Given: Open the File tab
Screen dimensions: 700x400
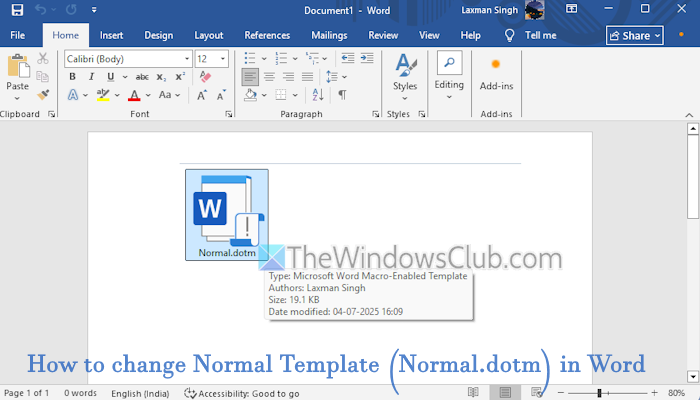Looking at the screenshot, I should 18,35.
